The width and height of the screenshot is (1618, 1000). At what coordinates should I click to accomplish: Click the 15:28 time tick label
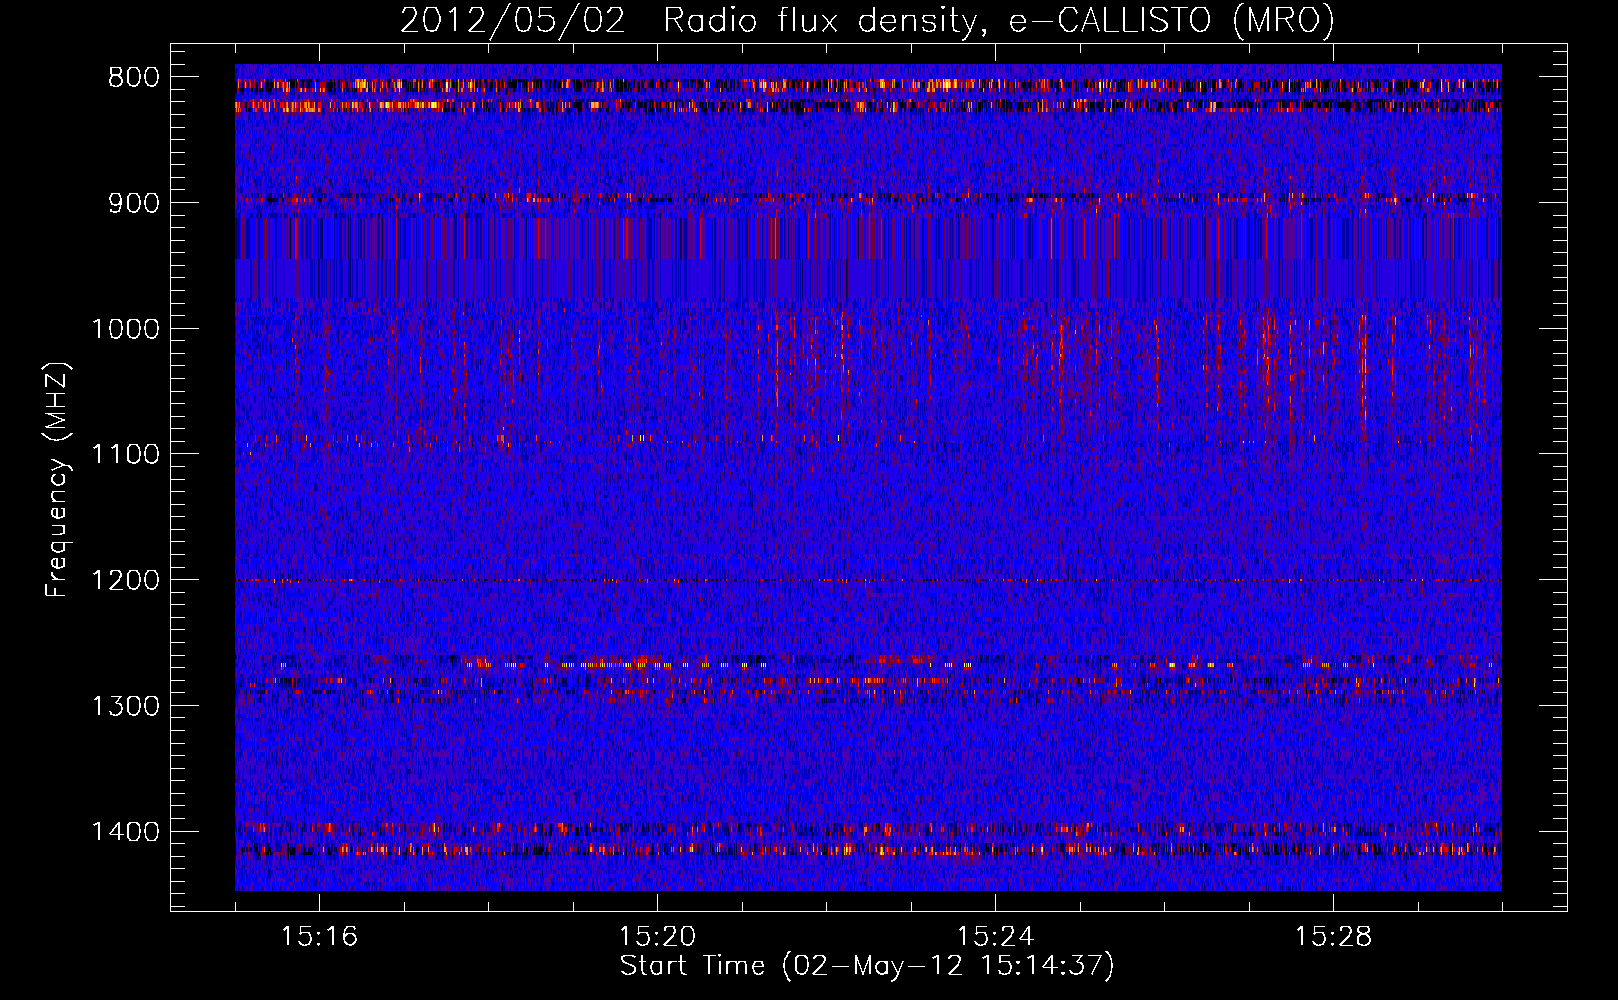point(1333,936)
